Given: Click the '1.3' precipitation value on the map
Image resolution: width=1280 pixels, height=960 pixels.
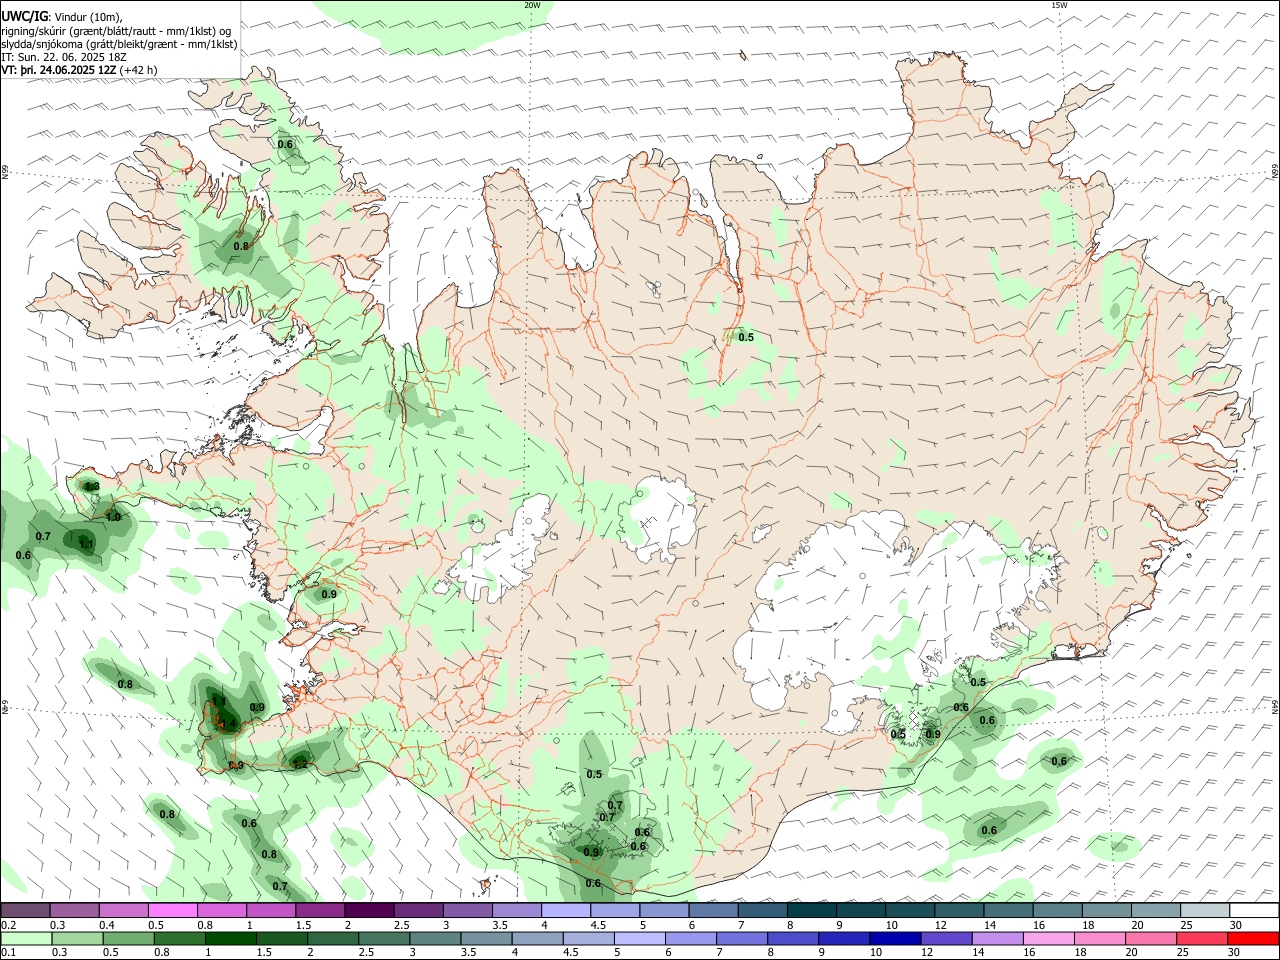Looking at the screenshot, I should click(91, 486).
